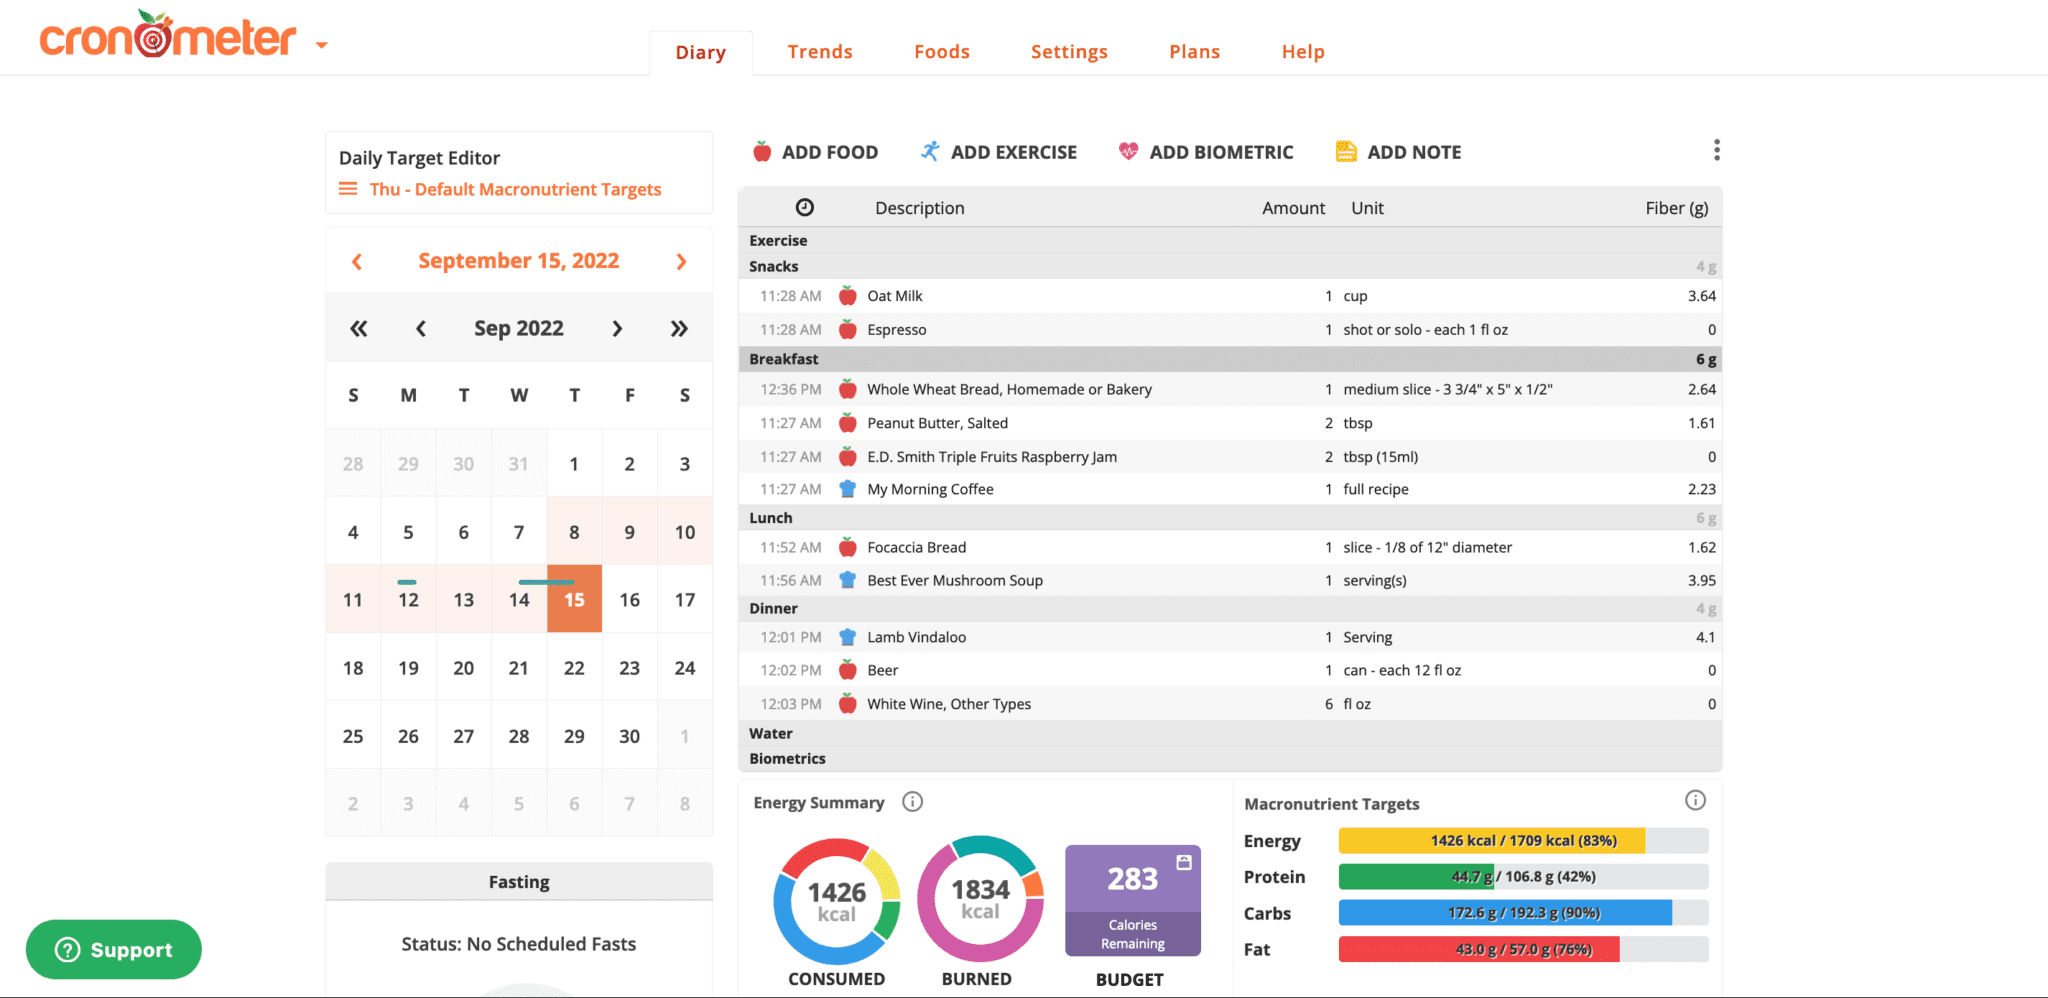
Task: Click the Energy Summary info icon
Action: tap(912, 802)
